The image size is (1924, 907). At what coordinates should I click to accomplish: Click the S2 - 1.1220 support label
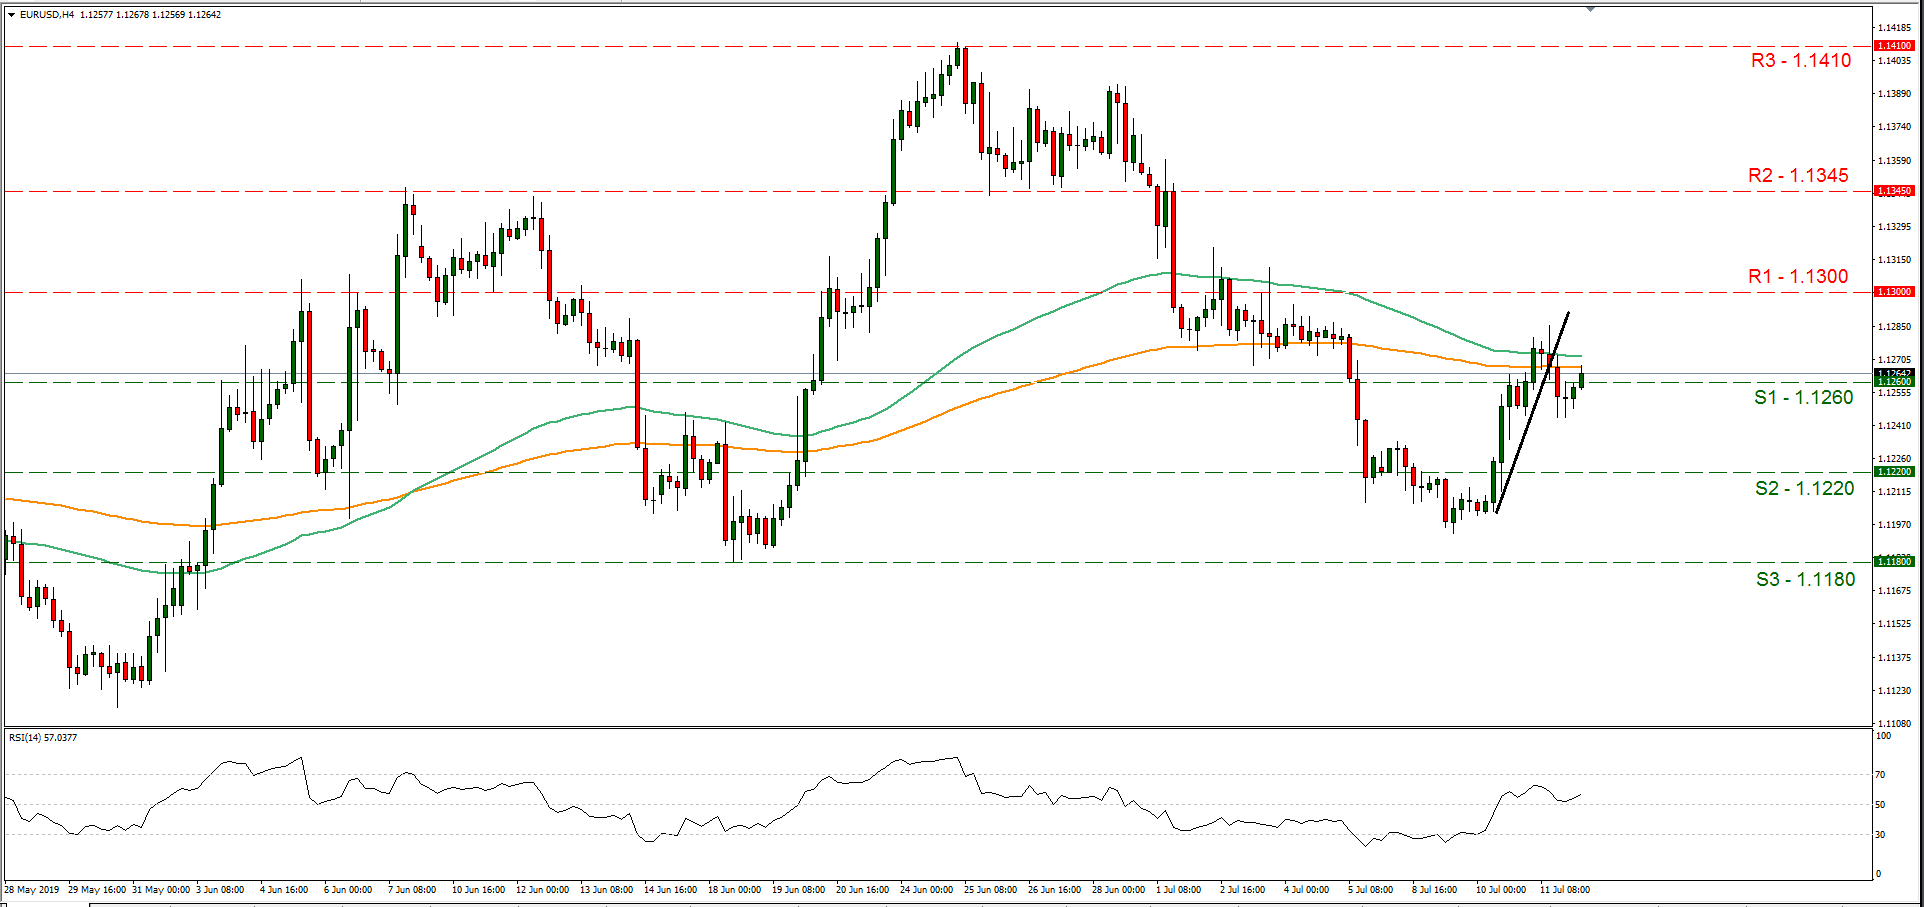click(x=1805, y=489)
